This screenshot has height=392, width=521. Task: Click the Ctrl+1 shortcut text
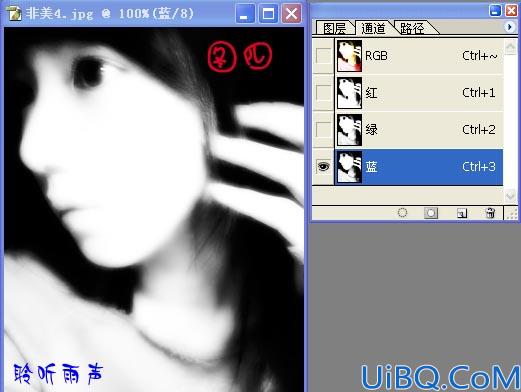click(x=479, y=92)
